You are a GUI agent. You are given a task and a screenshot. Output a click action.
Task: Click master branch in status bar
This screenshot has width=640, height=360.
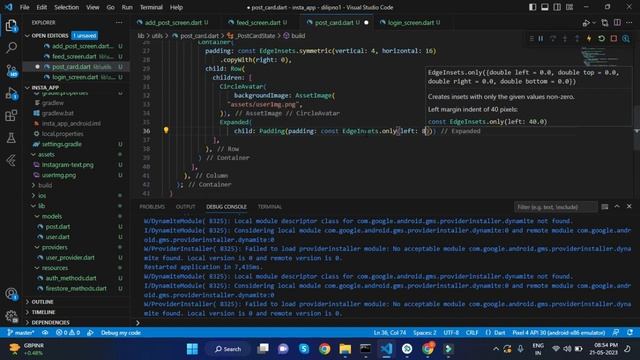[x=21, y=333]
